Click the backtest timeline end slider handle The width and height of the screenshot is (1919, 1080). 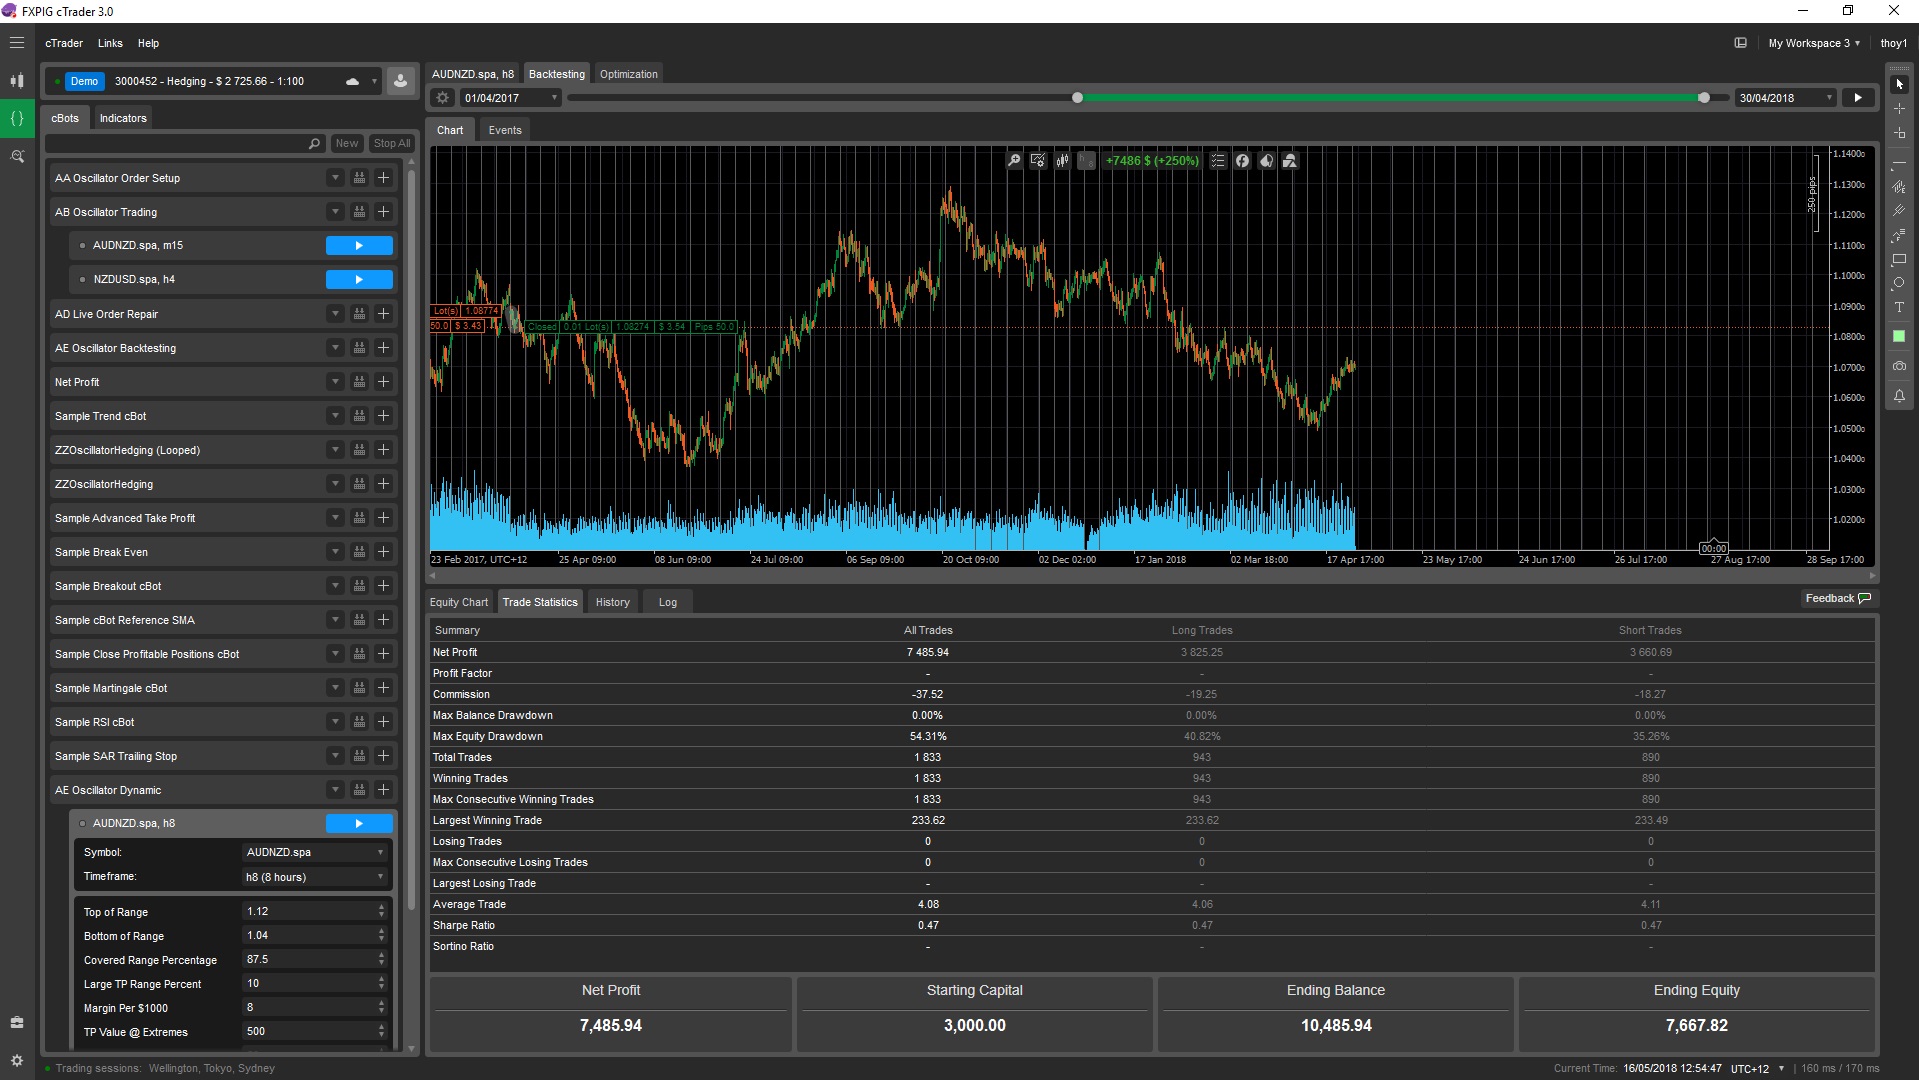pos(1704,98)
